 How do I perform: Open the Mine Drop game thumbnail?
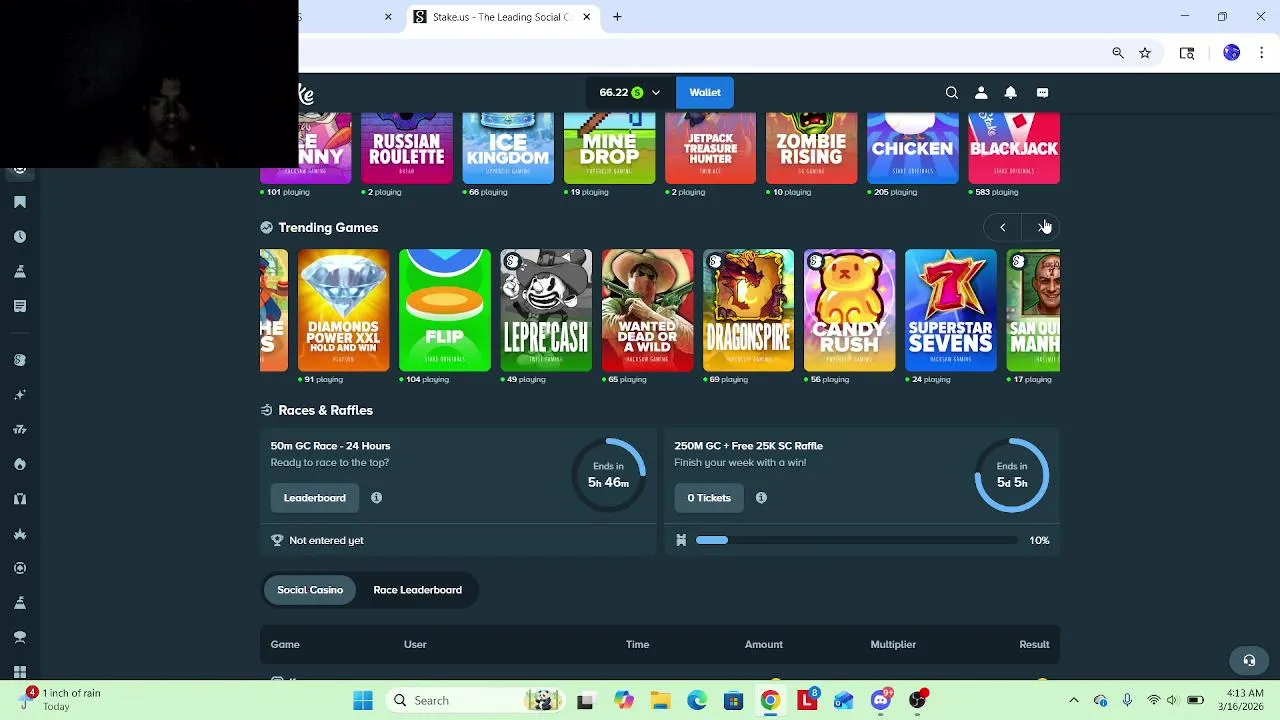pyautogui.click(x=609, y=148)
